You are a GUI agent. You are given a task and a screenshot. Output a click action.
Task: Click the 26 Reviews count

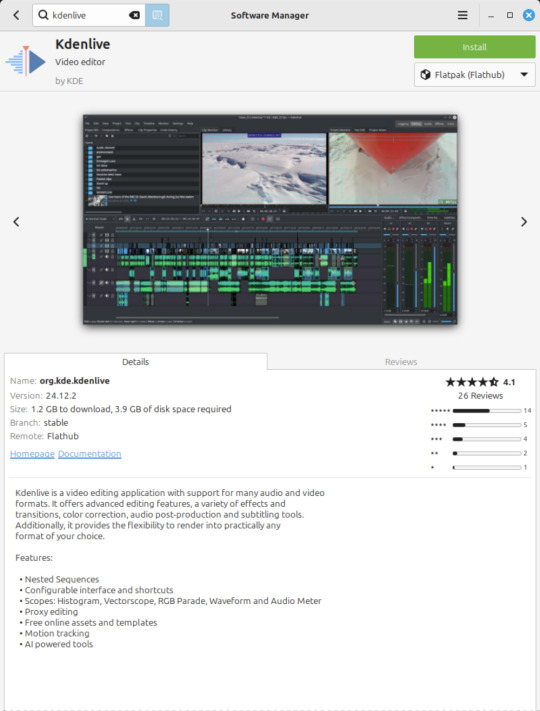(480, 396)
